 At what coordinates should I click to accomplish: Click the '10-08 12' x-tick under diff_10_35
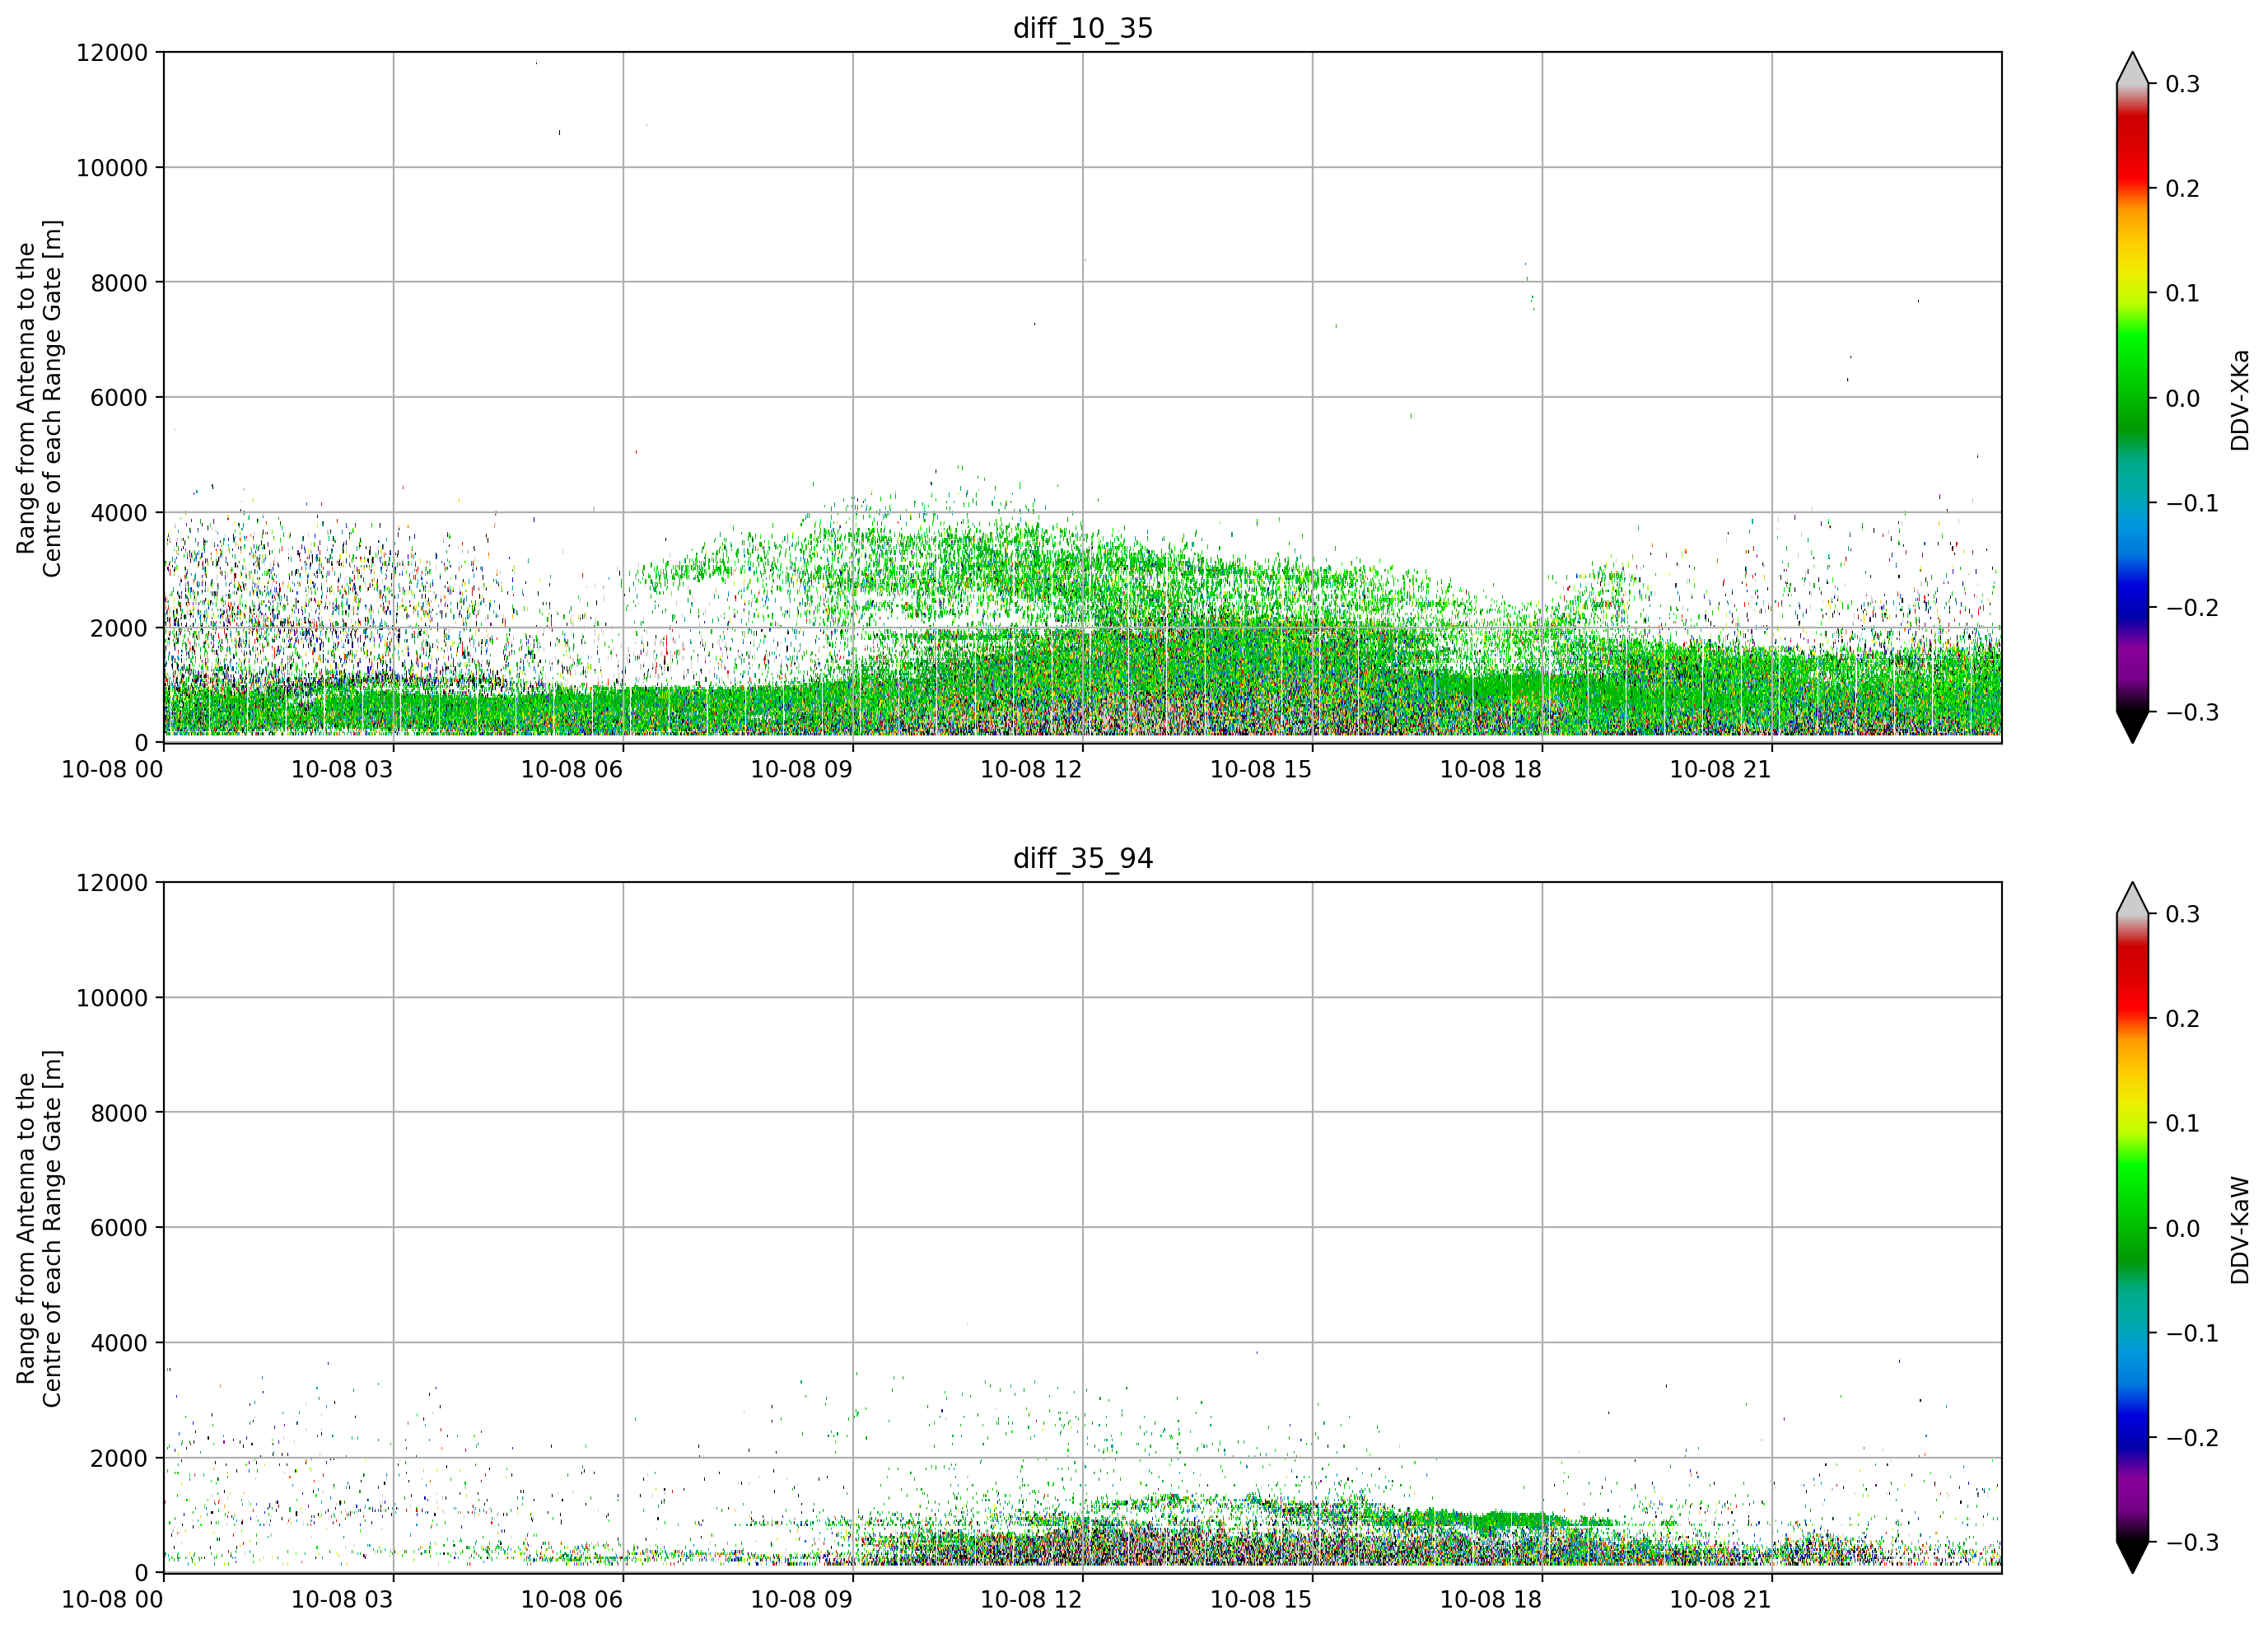(x=1031, y=769)
